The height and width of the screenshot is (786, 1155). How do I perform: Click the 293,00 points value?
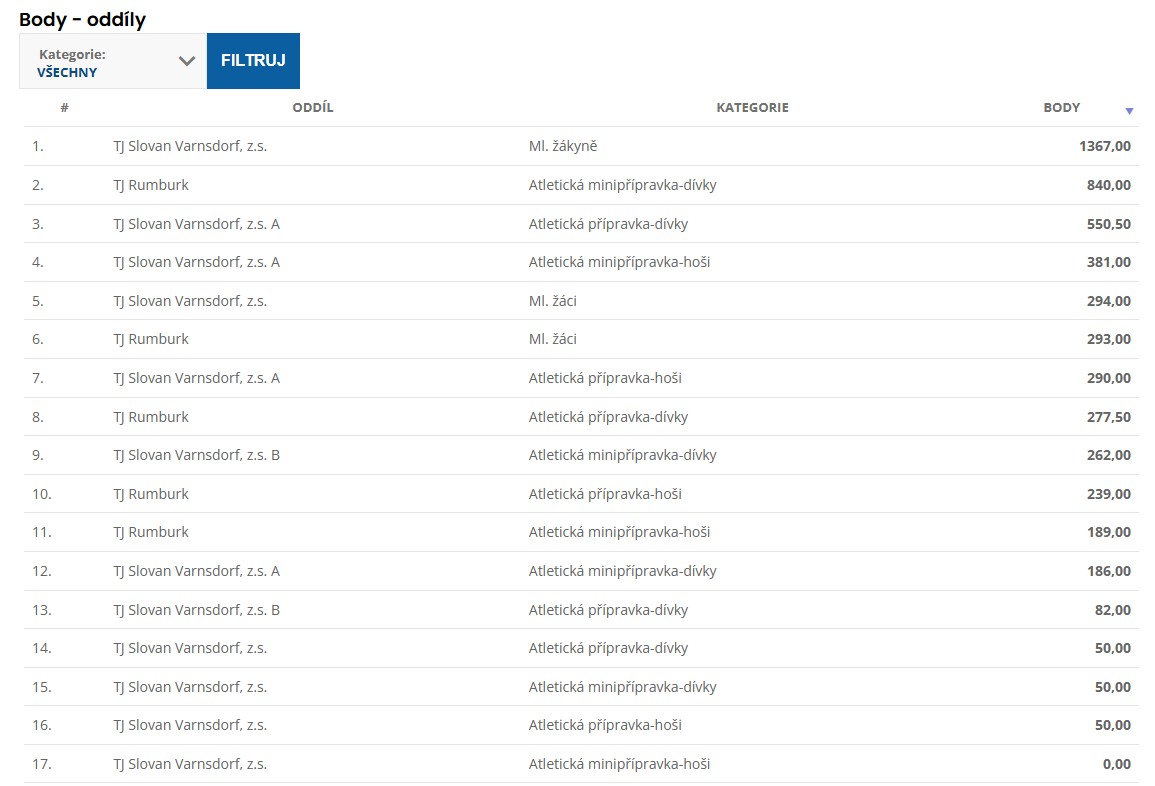tap(1108, 339)
